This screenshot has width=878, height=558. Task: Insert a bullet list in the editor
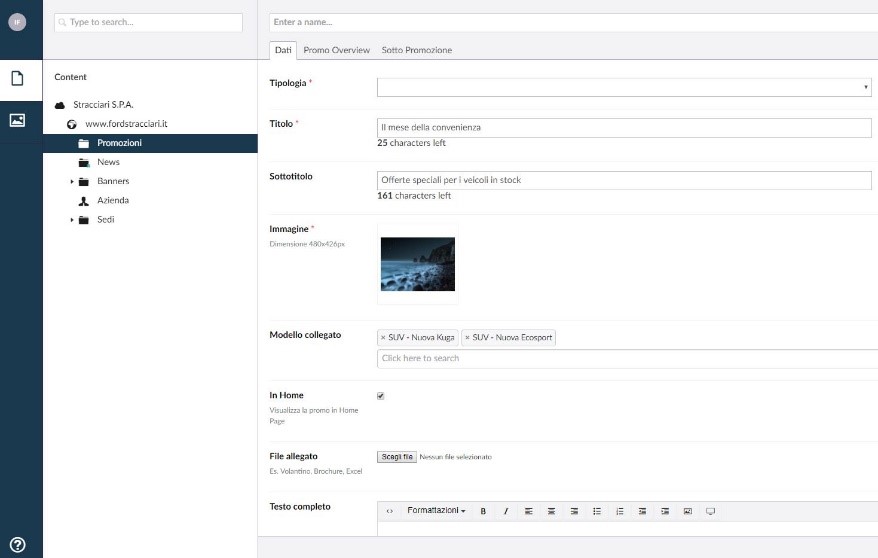(597, 511)
